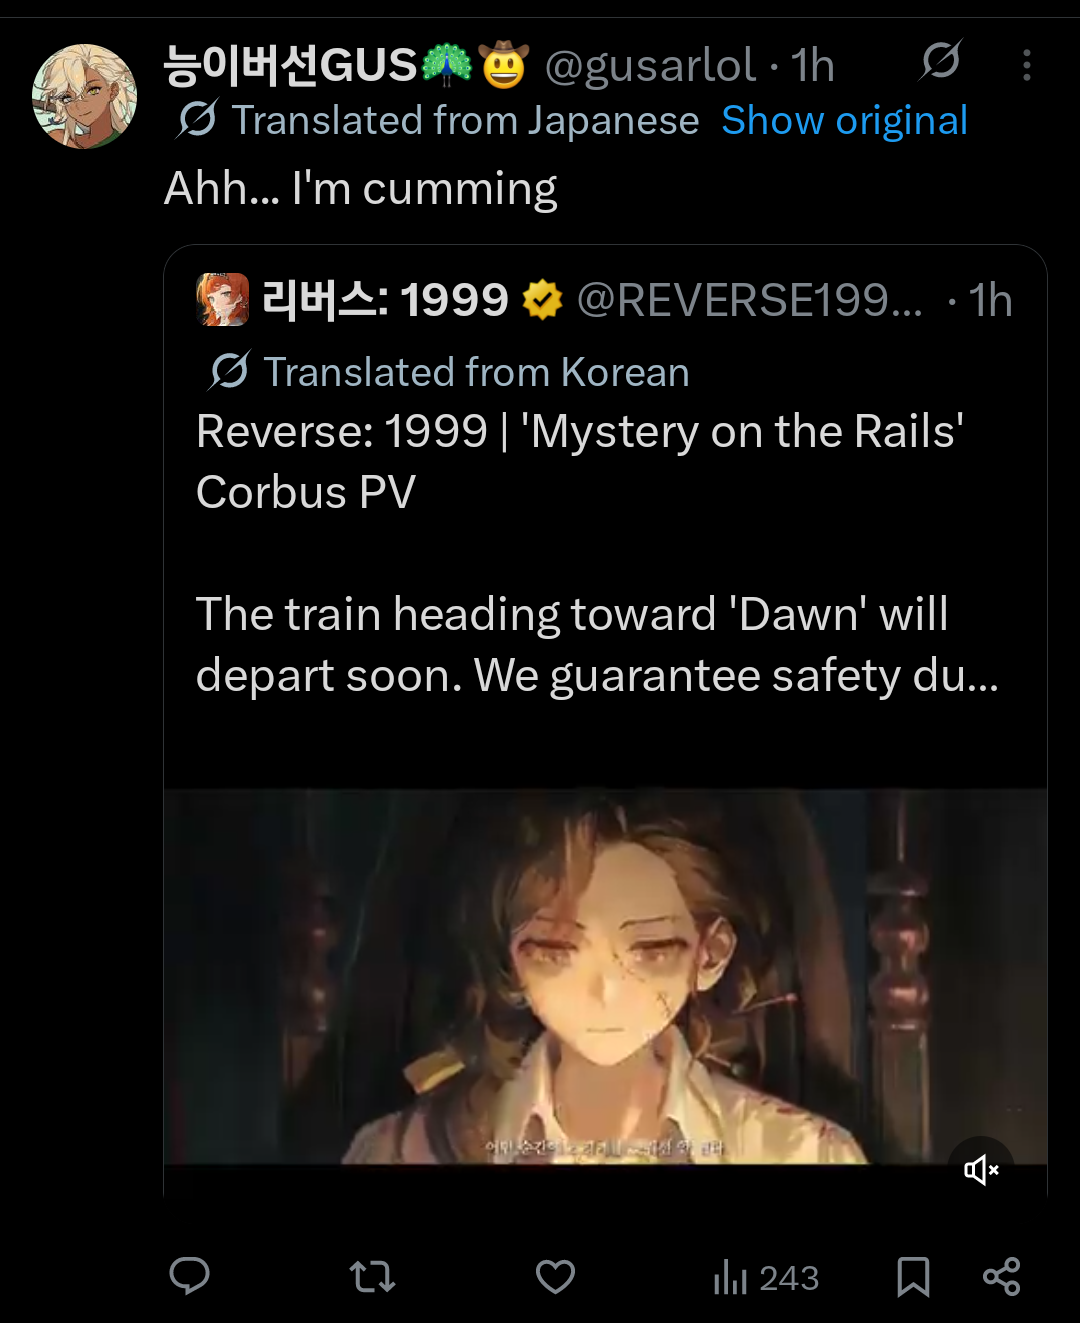Open gusarlol's profile avatar

84,96
